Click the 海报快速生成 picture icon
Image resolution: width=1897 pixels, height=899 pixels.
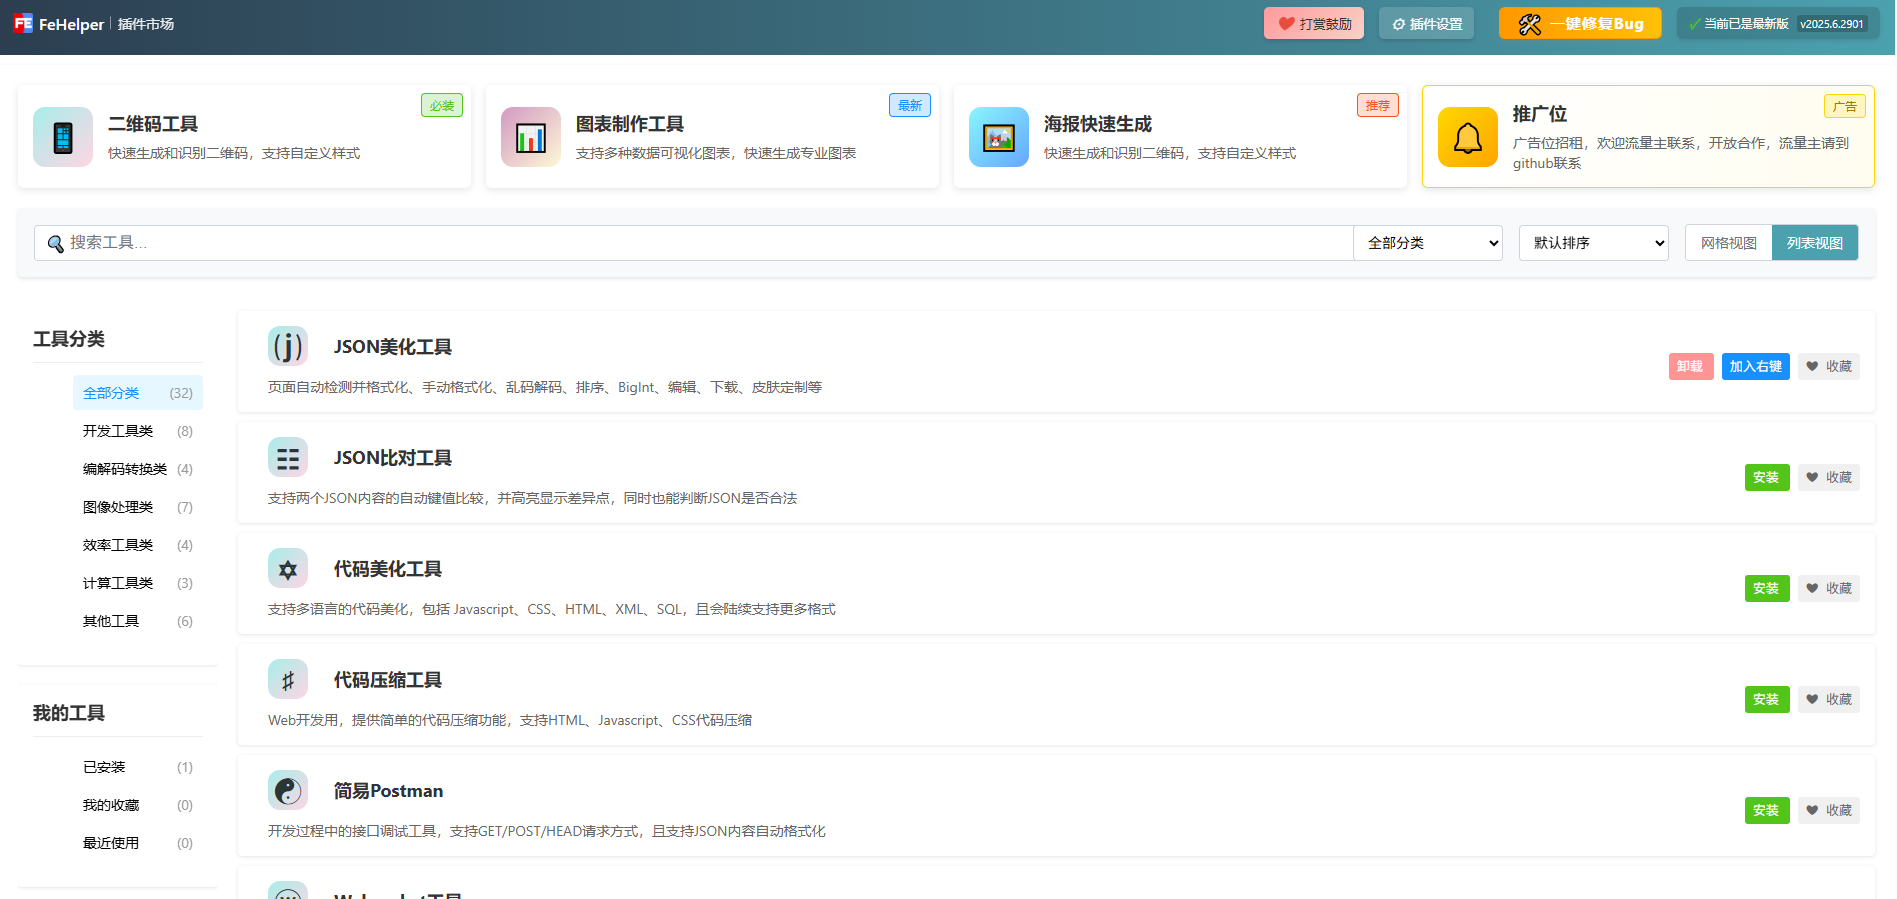pos(999,137)
